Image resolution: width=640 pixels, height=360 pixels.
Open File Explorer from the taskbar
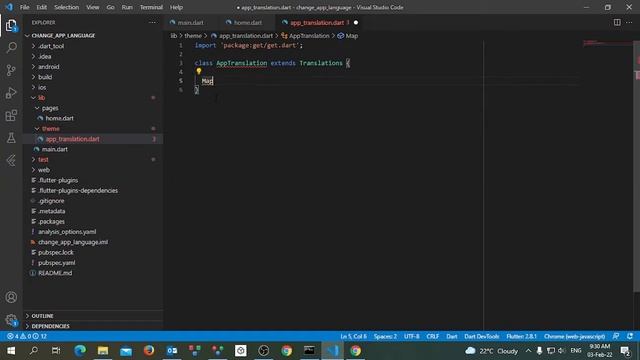(103, 351)
